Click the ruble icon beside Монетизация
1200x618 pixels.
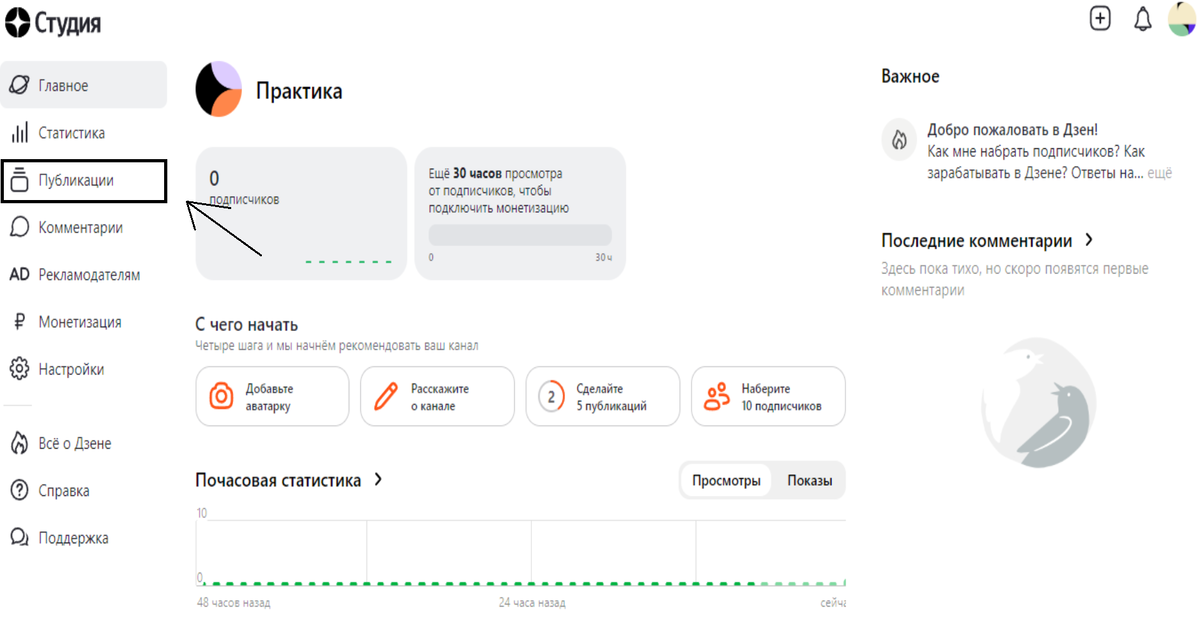[x=19, y=322]
